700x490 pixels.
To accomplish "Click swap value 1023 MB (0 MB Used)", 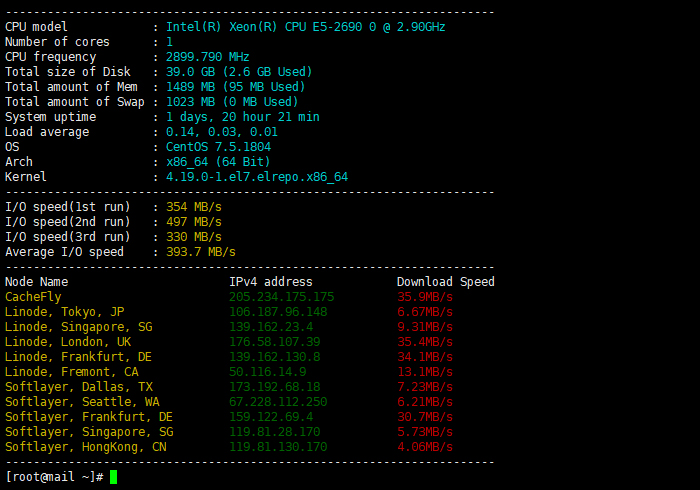I will (x=232, y=102).
